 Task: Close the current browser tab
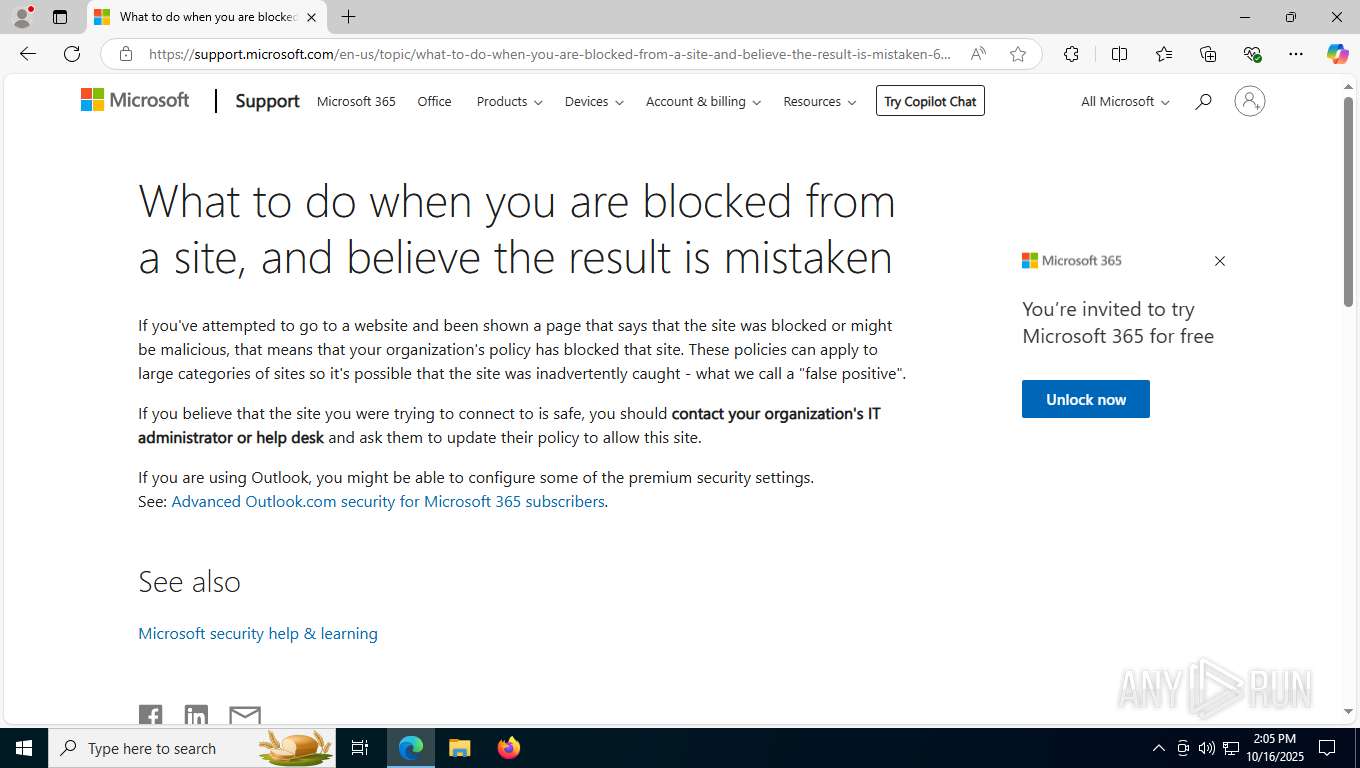(x=311, y=17)
